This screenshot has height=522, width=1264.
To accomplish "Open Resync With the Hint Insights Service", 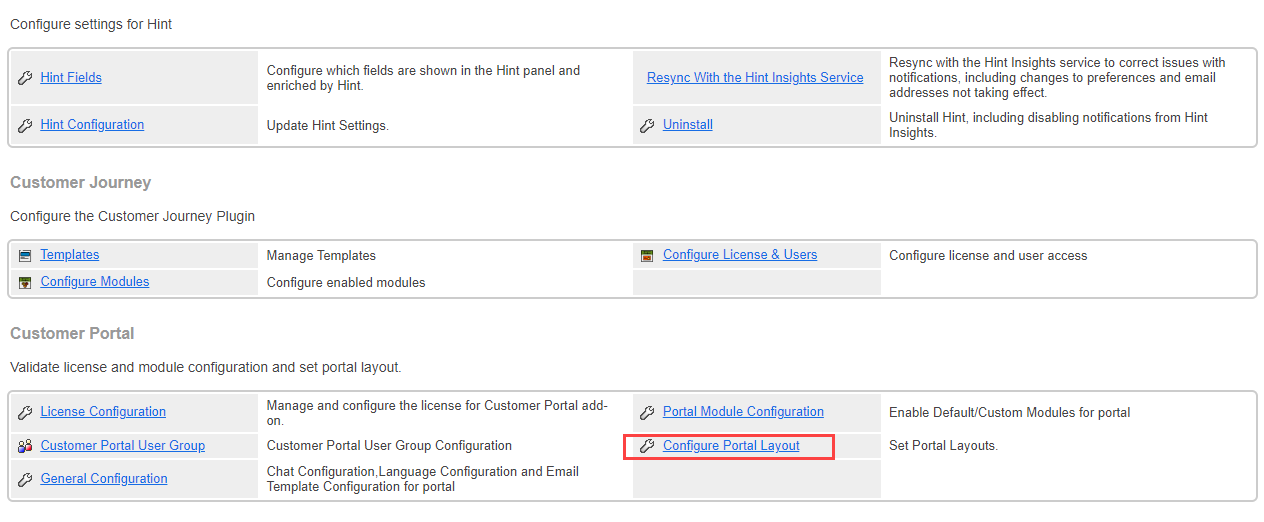I will (x=755, y=78).
